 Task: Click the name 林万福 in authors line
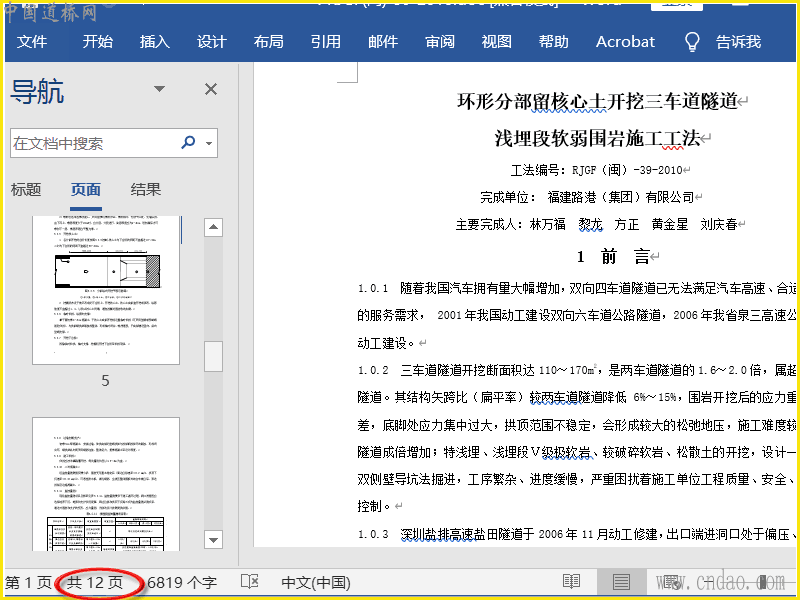point(547,224)
